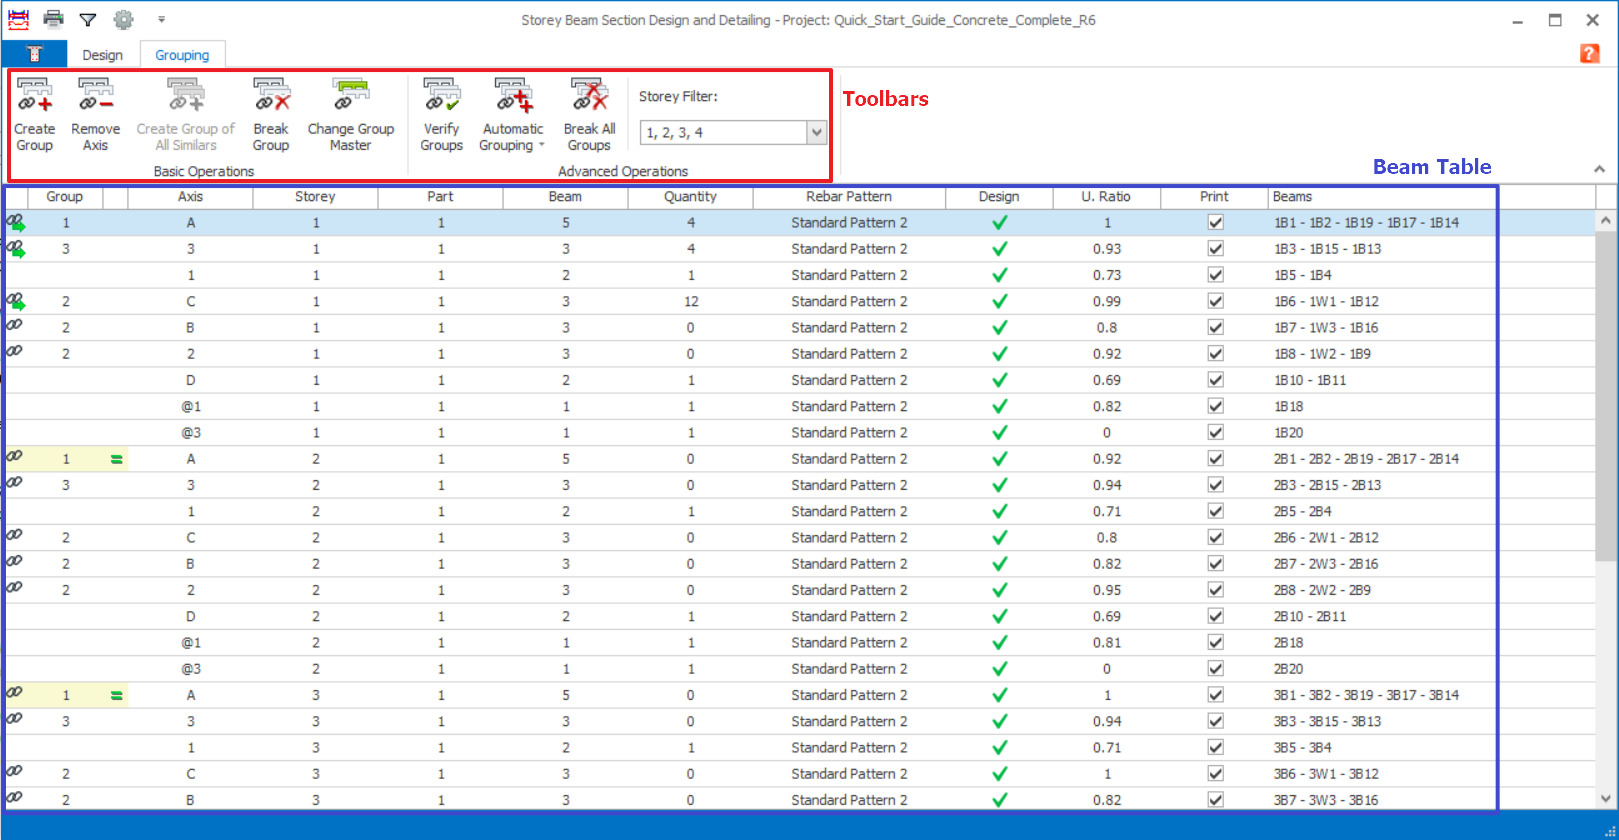Switch to the Design tab
This screenshot has height=840, width=1619.
pyautogui.click(x=102, y=55)
